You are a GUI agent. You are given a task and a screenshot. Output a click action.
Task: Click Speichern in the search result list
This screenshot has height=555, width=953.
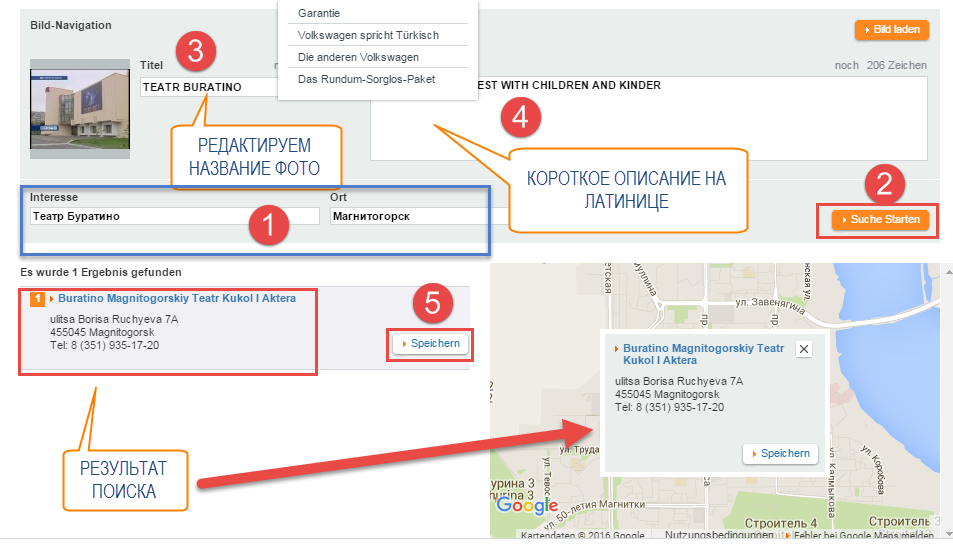tap(431, 344)
